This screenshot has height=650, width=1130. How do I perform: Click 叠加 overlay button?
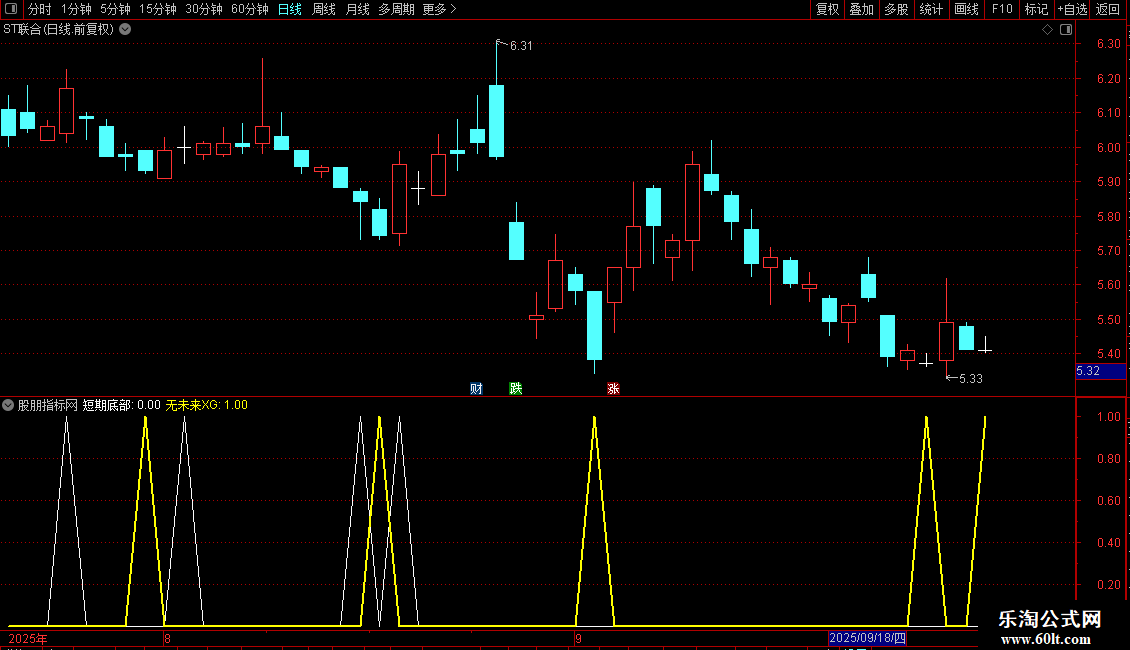[x=861, y=9]
